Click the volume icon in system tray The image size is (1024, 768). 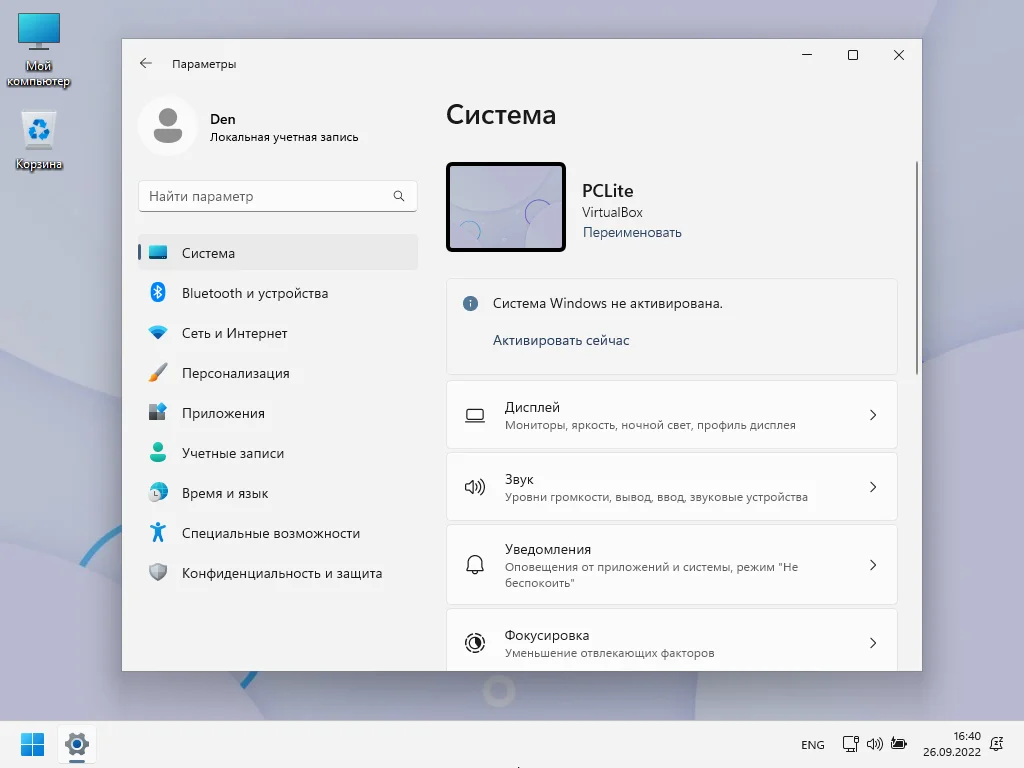click(874, 744)
